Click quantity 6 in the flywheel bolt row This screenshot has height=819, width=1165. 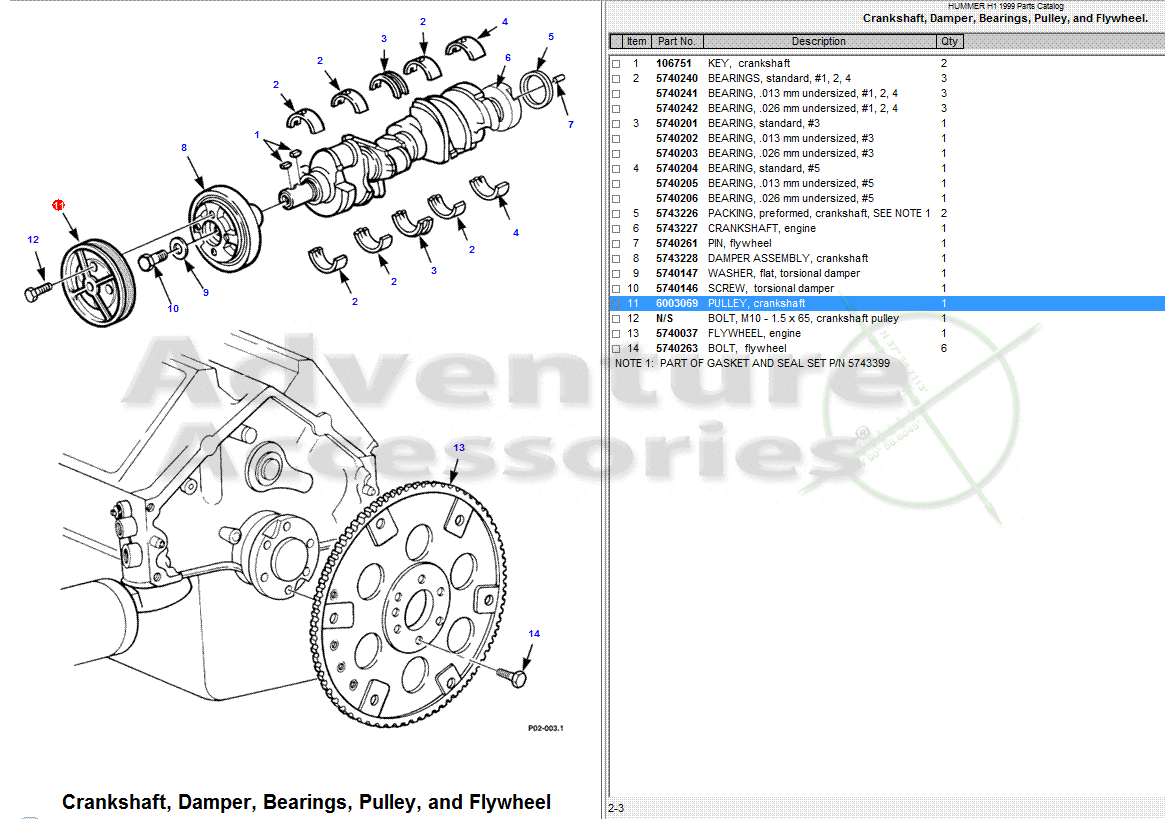944,348
